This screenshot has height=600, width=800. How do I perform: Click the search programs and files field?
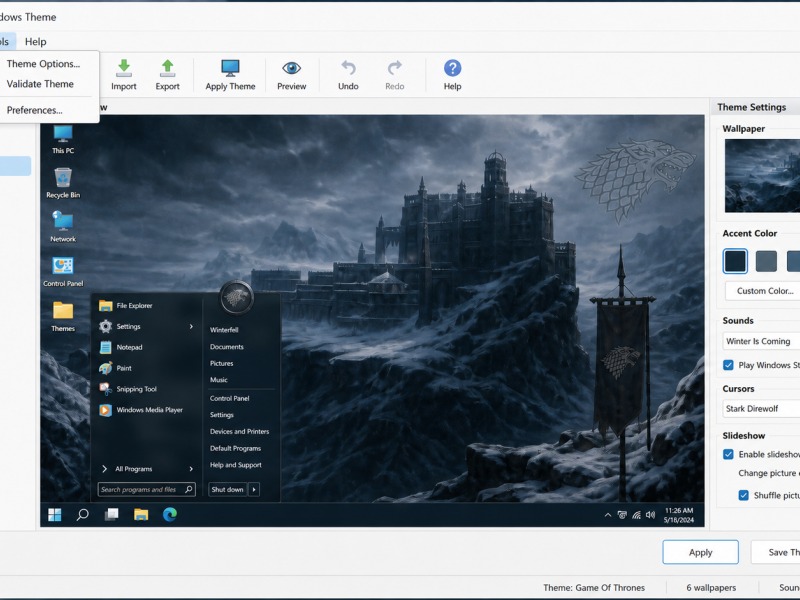click(x=146, y=489)
